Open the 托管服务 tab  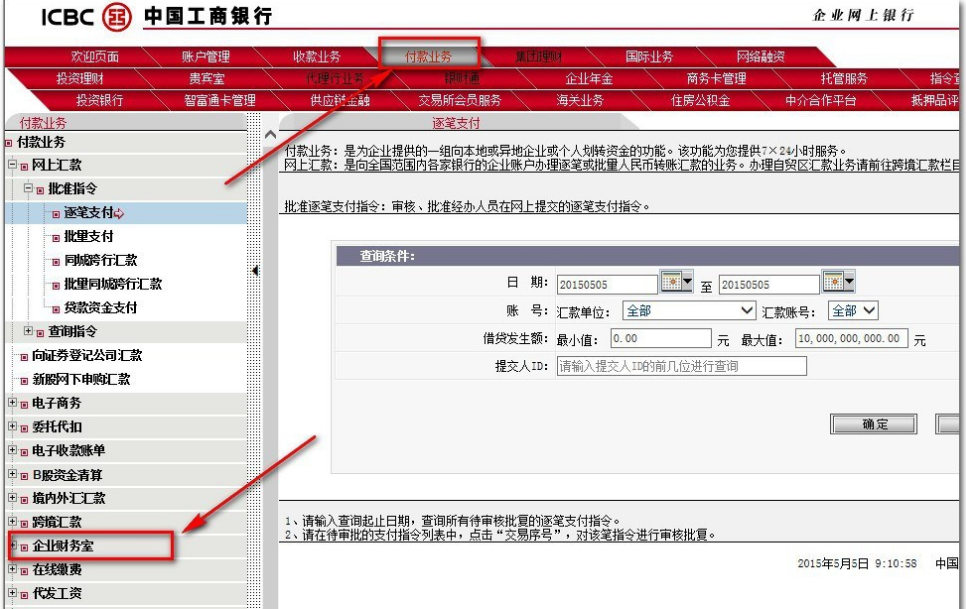click(843, 79)
